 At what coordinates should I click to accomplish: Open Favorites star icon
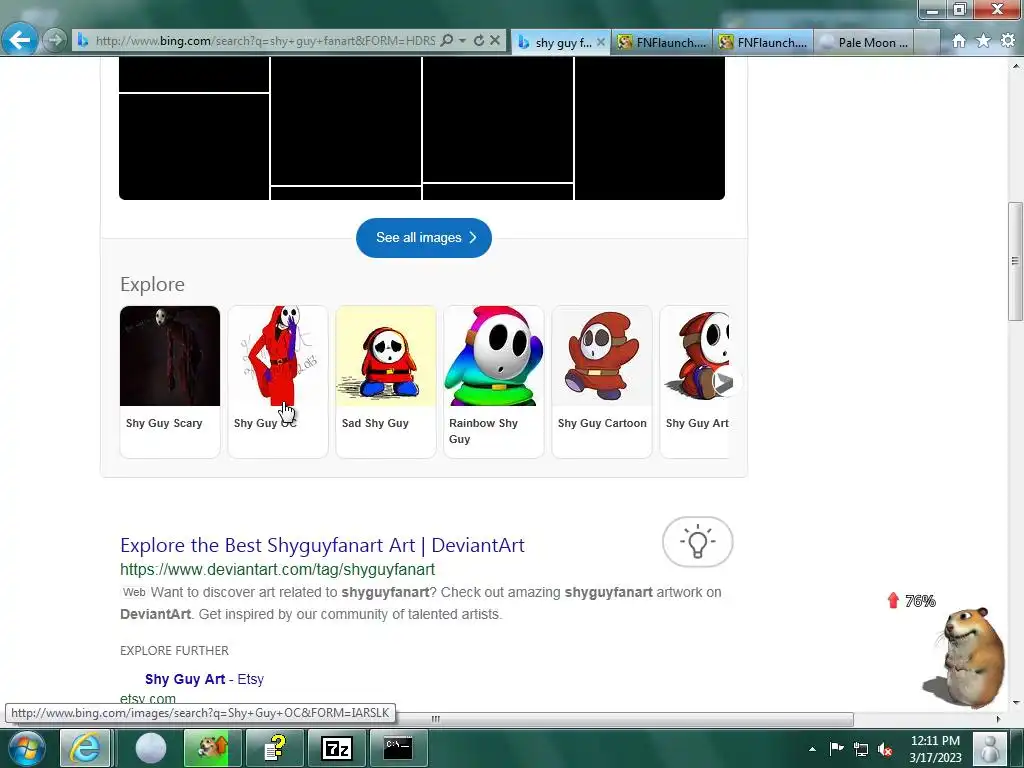pyautogui.click(x=984, y=41)
